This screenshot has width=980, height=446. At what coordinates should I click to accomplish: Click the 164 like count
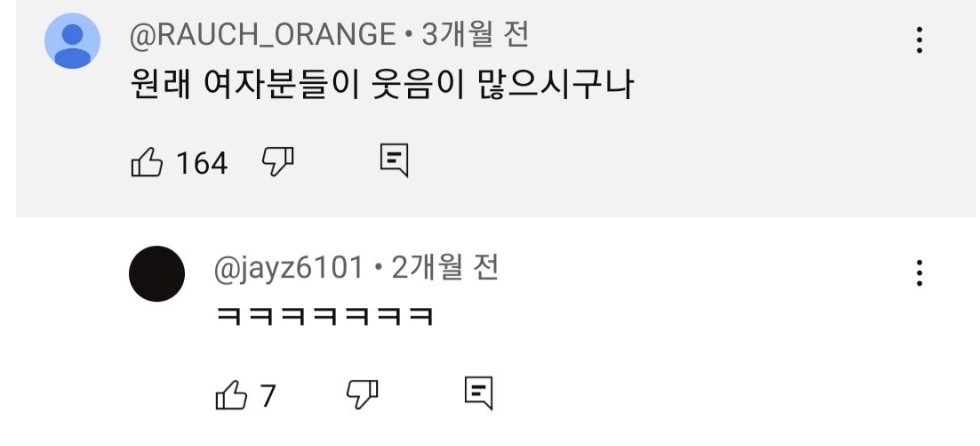pos(202,164)
